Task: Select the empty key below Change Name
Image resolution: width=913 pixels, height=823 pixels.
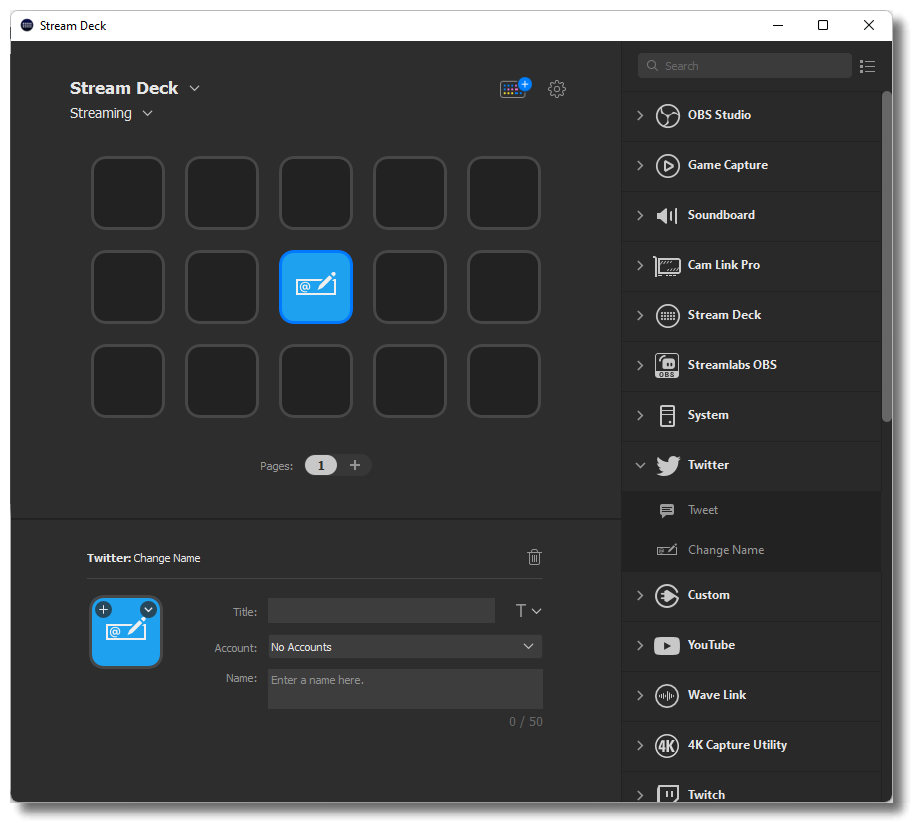Action: pos(316,381)
